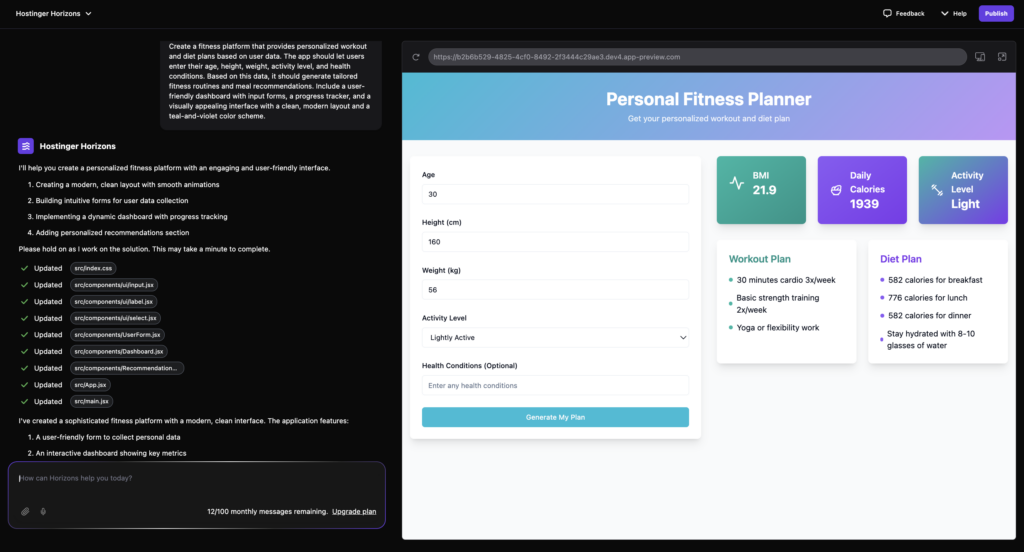1024x552 pixels.
Task: Focus the Horizons chat message box
Action: click(x=196, y=478)
